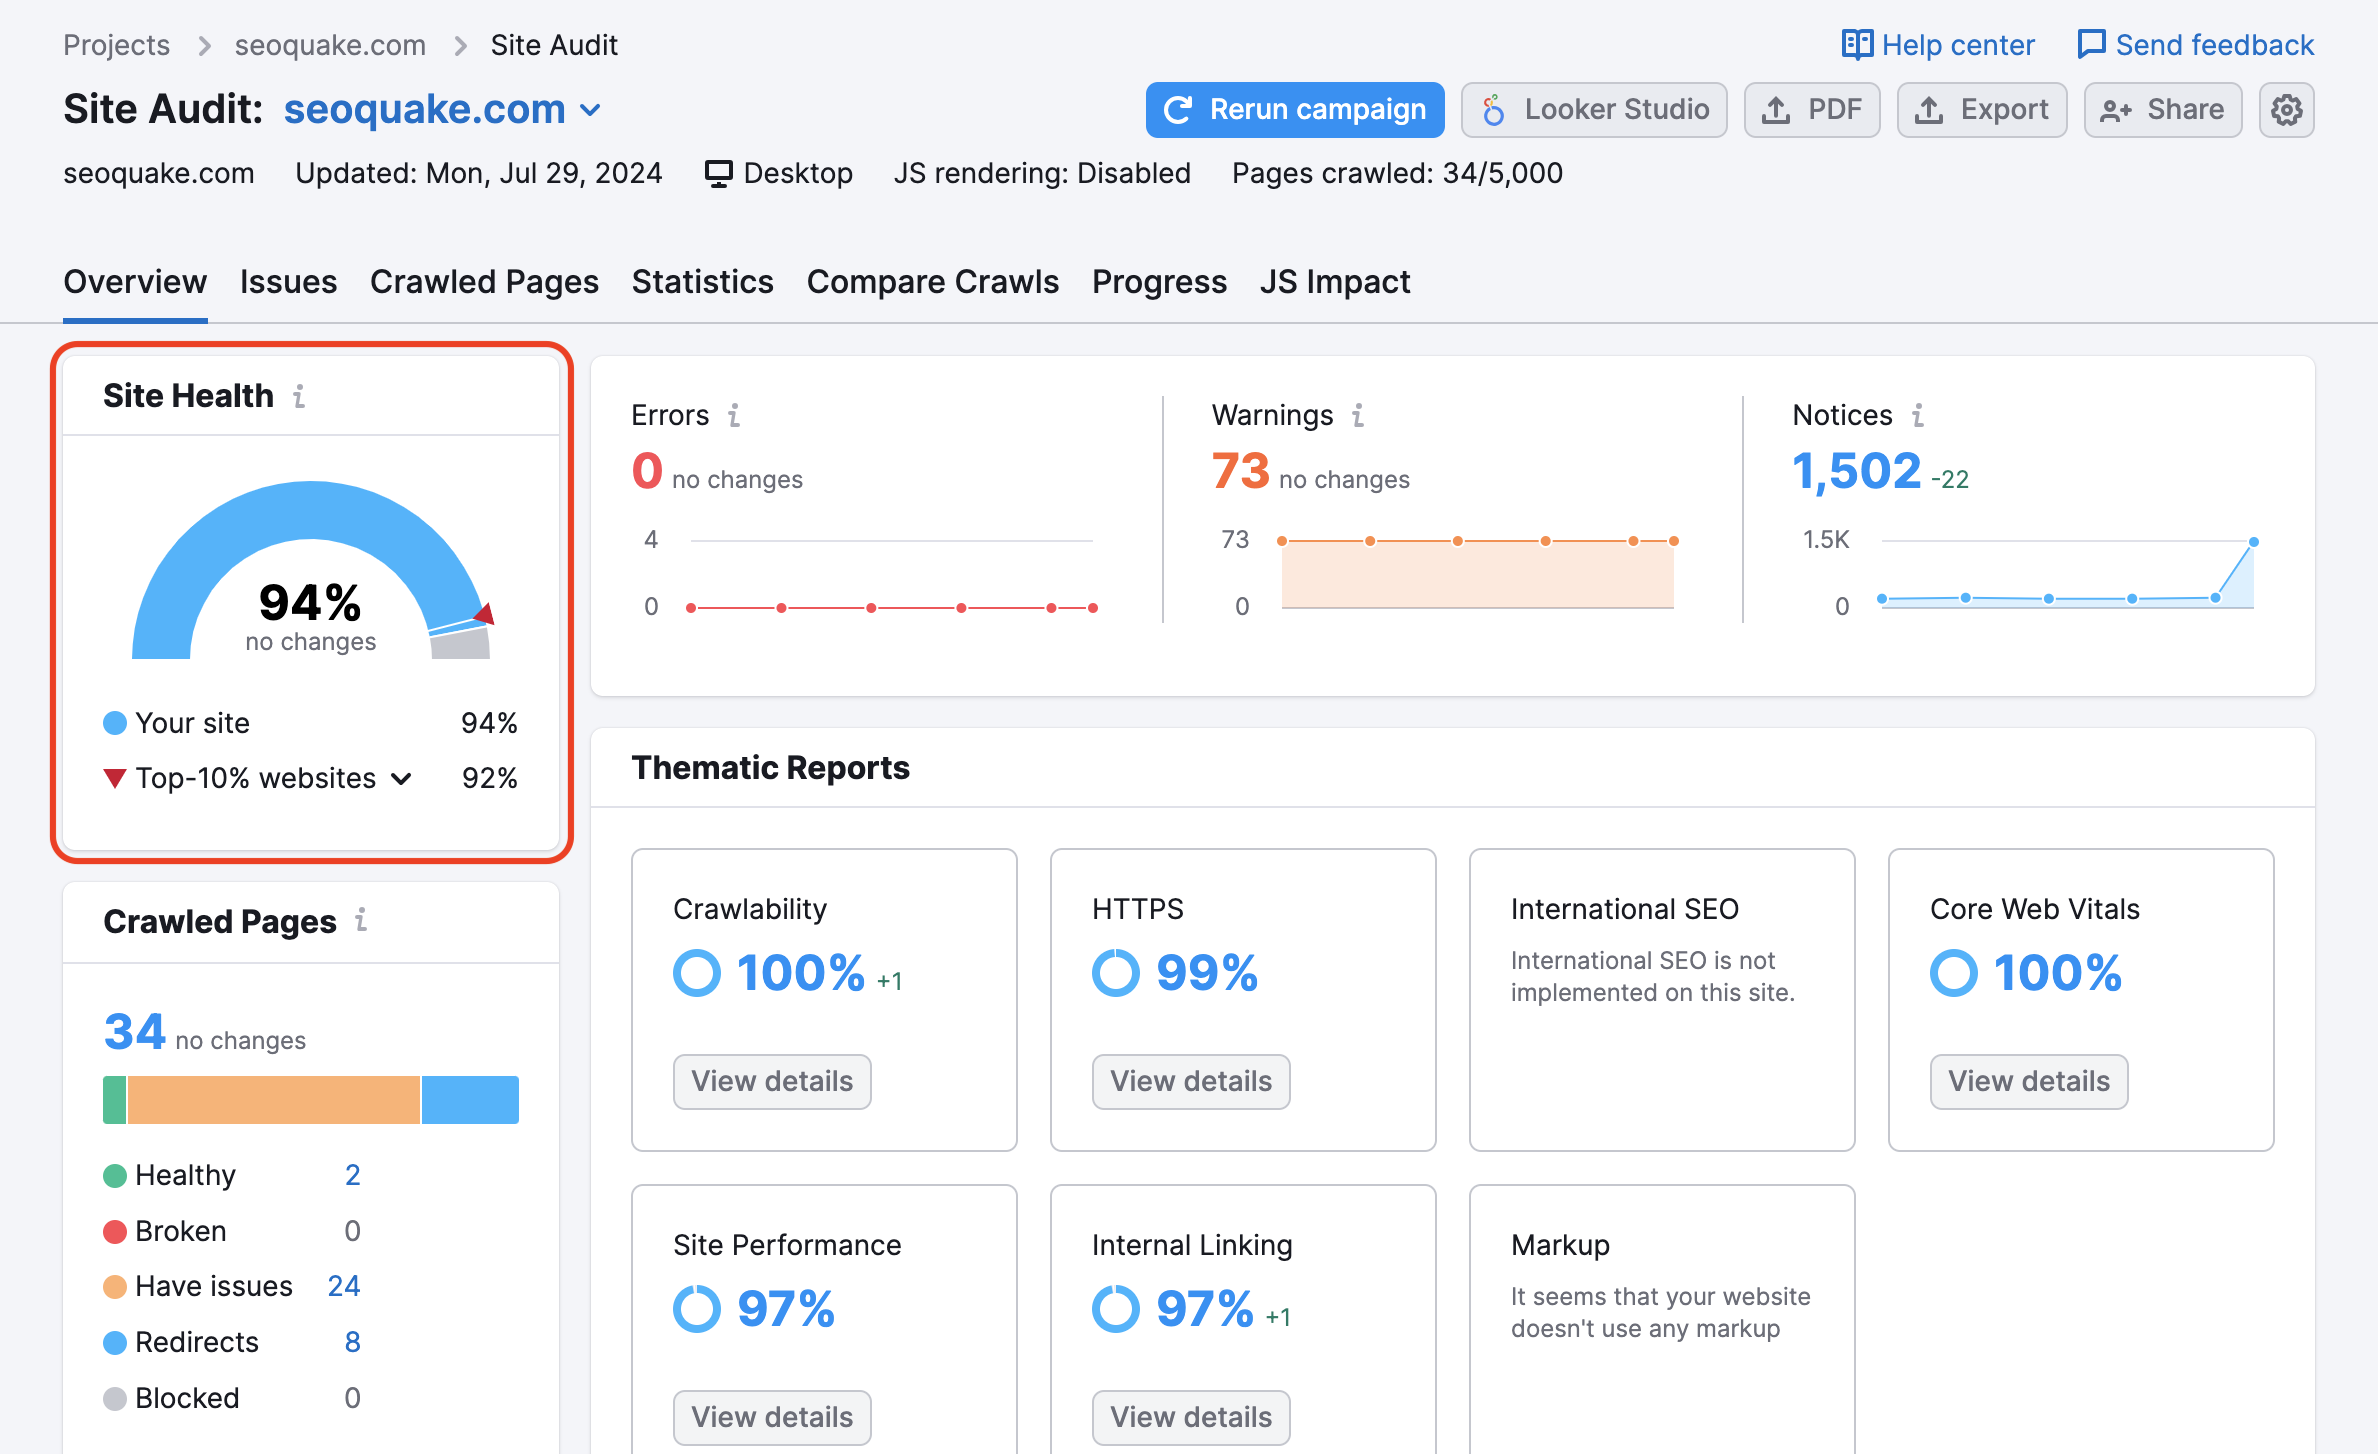2378x1454 pixels.
Task: View HTTPS thematic report details
Action: tap(1189, 1080)
